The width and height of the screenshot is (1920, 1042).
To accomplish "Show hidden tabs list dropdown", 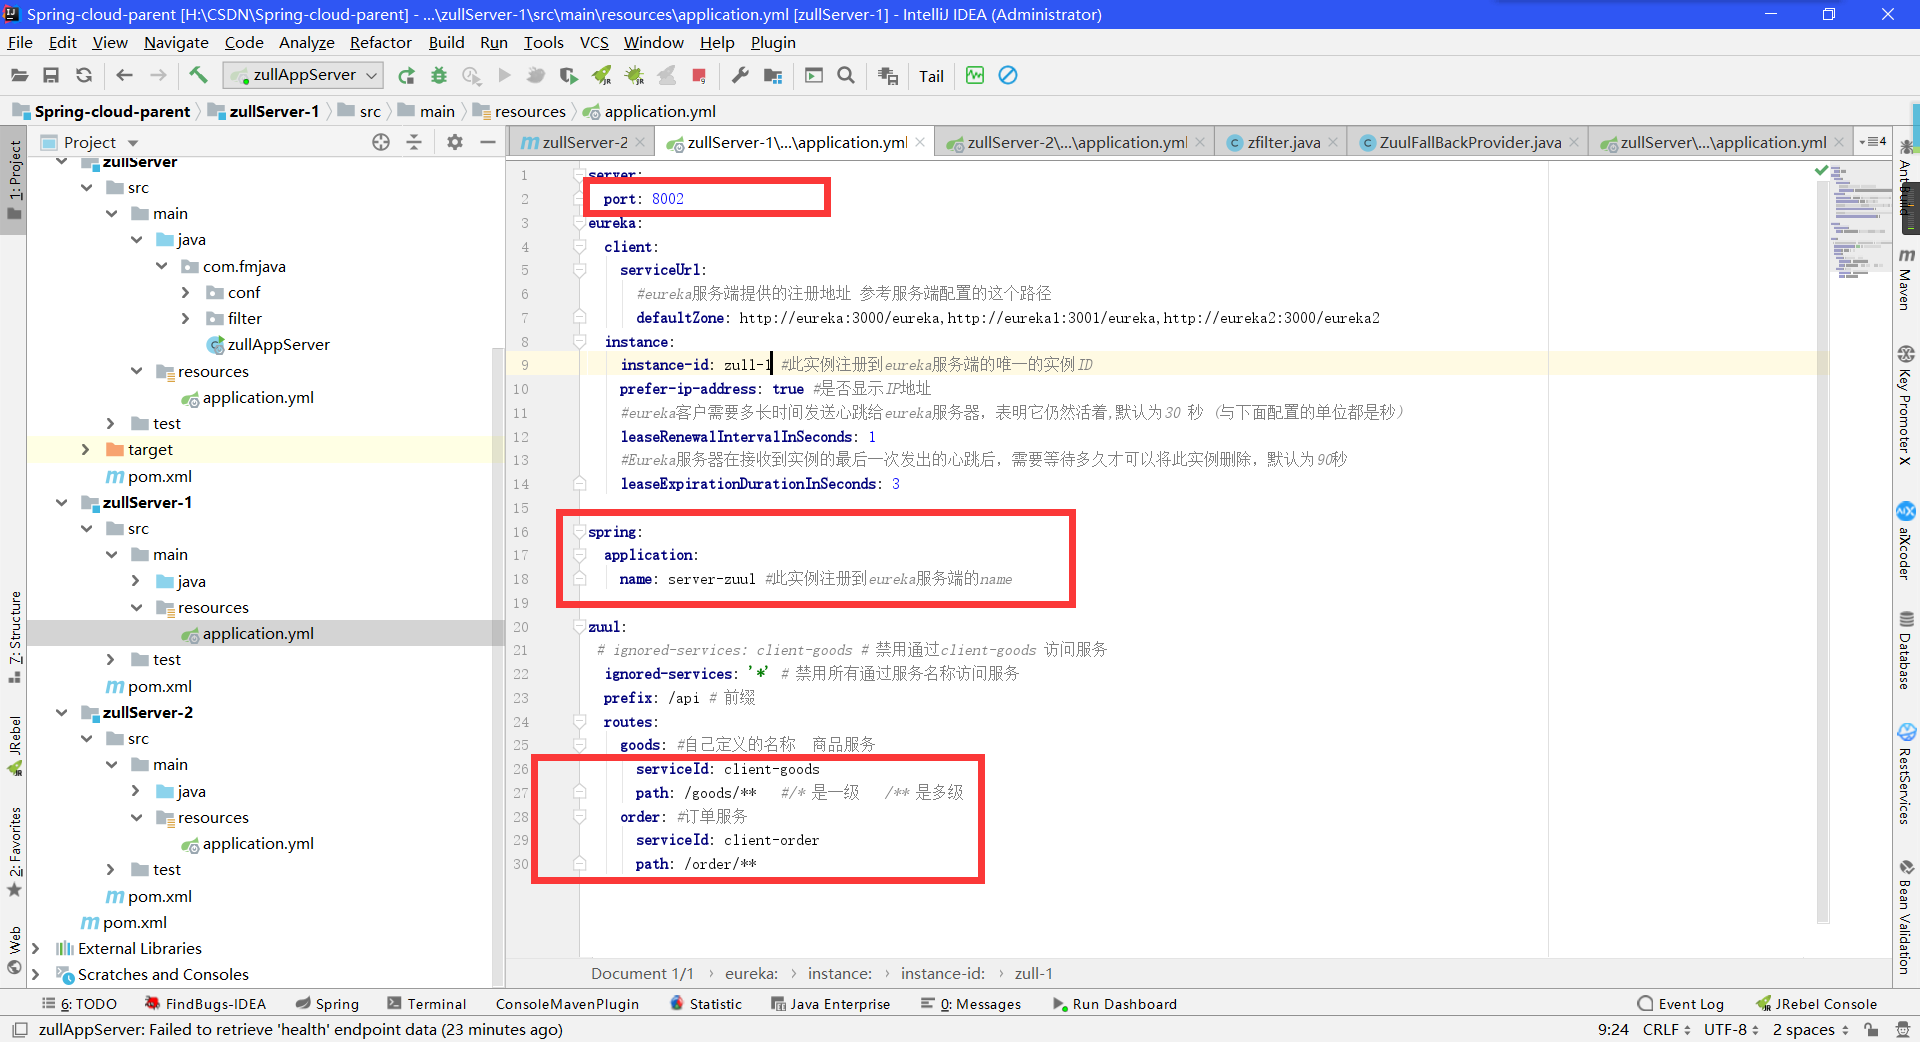I will 1872,142.
